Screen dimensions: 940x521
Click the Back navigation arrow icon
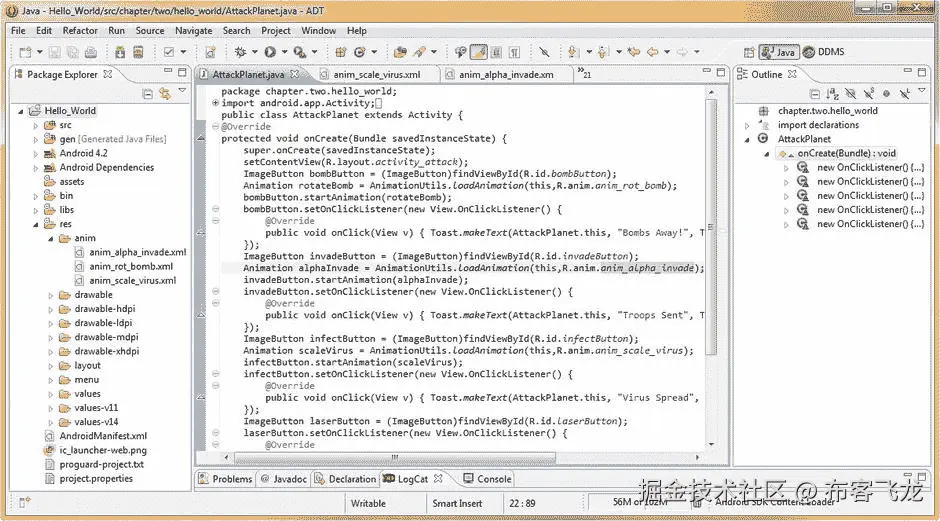(652, 52)
